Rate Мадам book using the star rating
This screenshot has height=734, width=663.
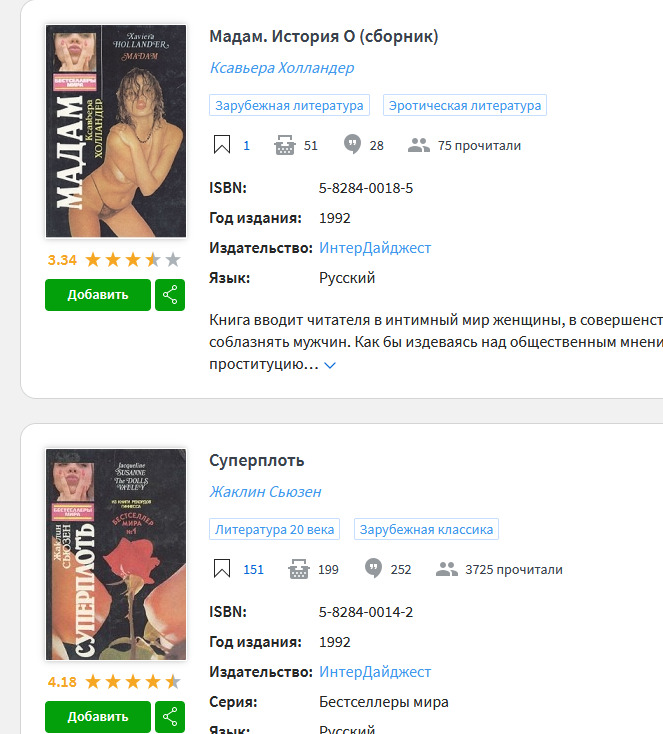tap(133, 259)
